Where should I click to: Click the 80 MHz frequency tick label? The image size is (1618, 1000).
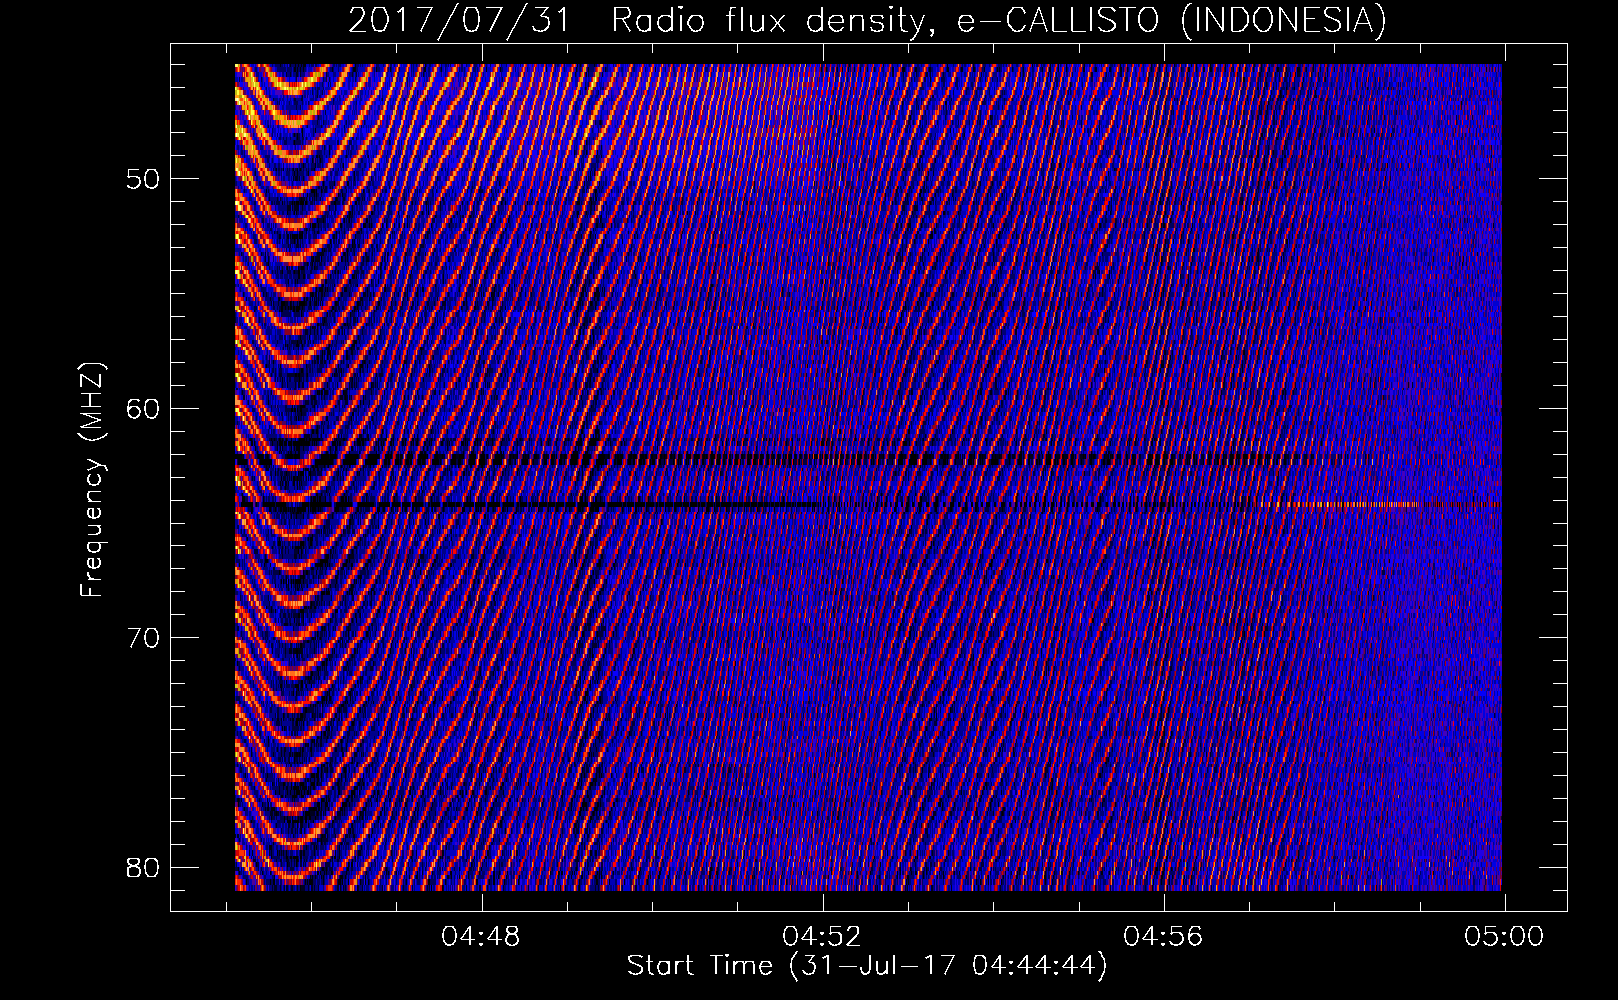pos(144,866)
